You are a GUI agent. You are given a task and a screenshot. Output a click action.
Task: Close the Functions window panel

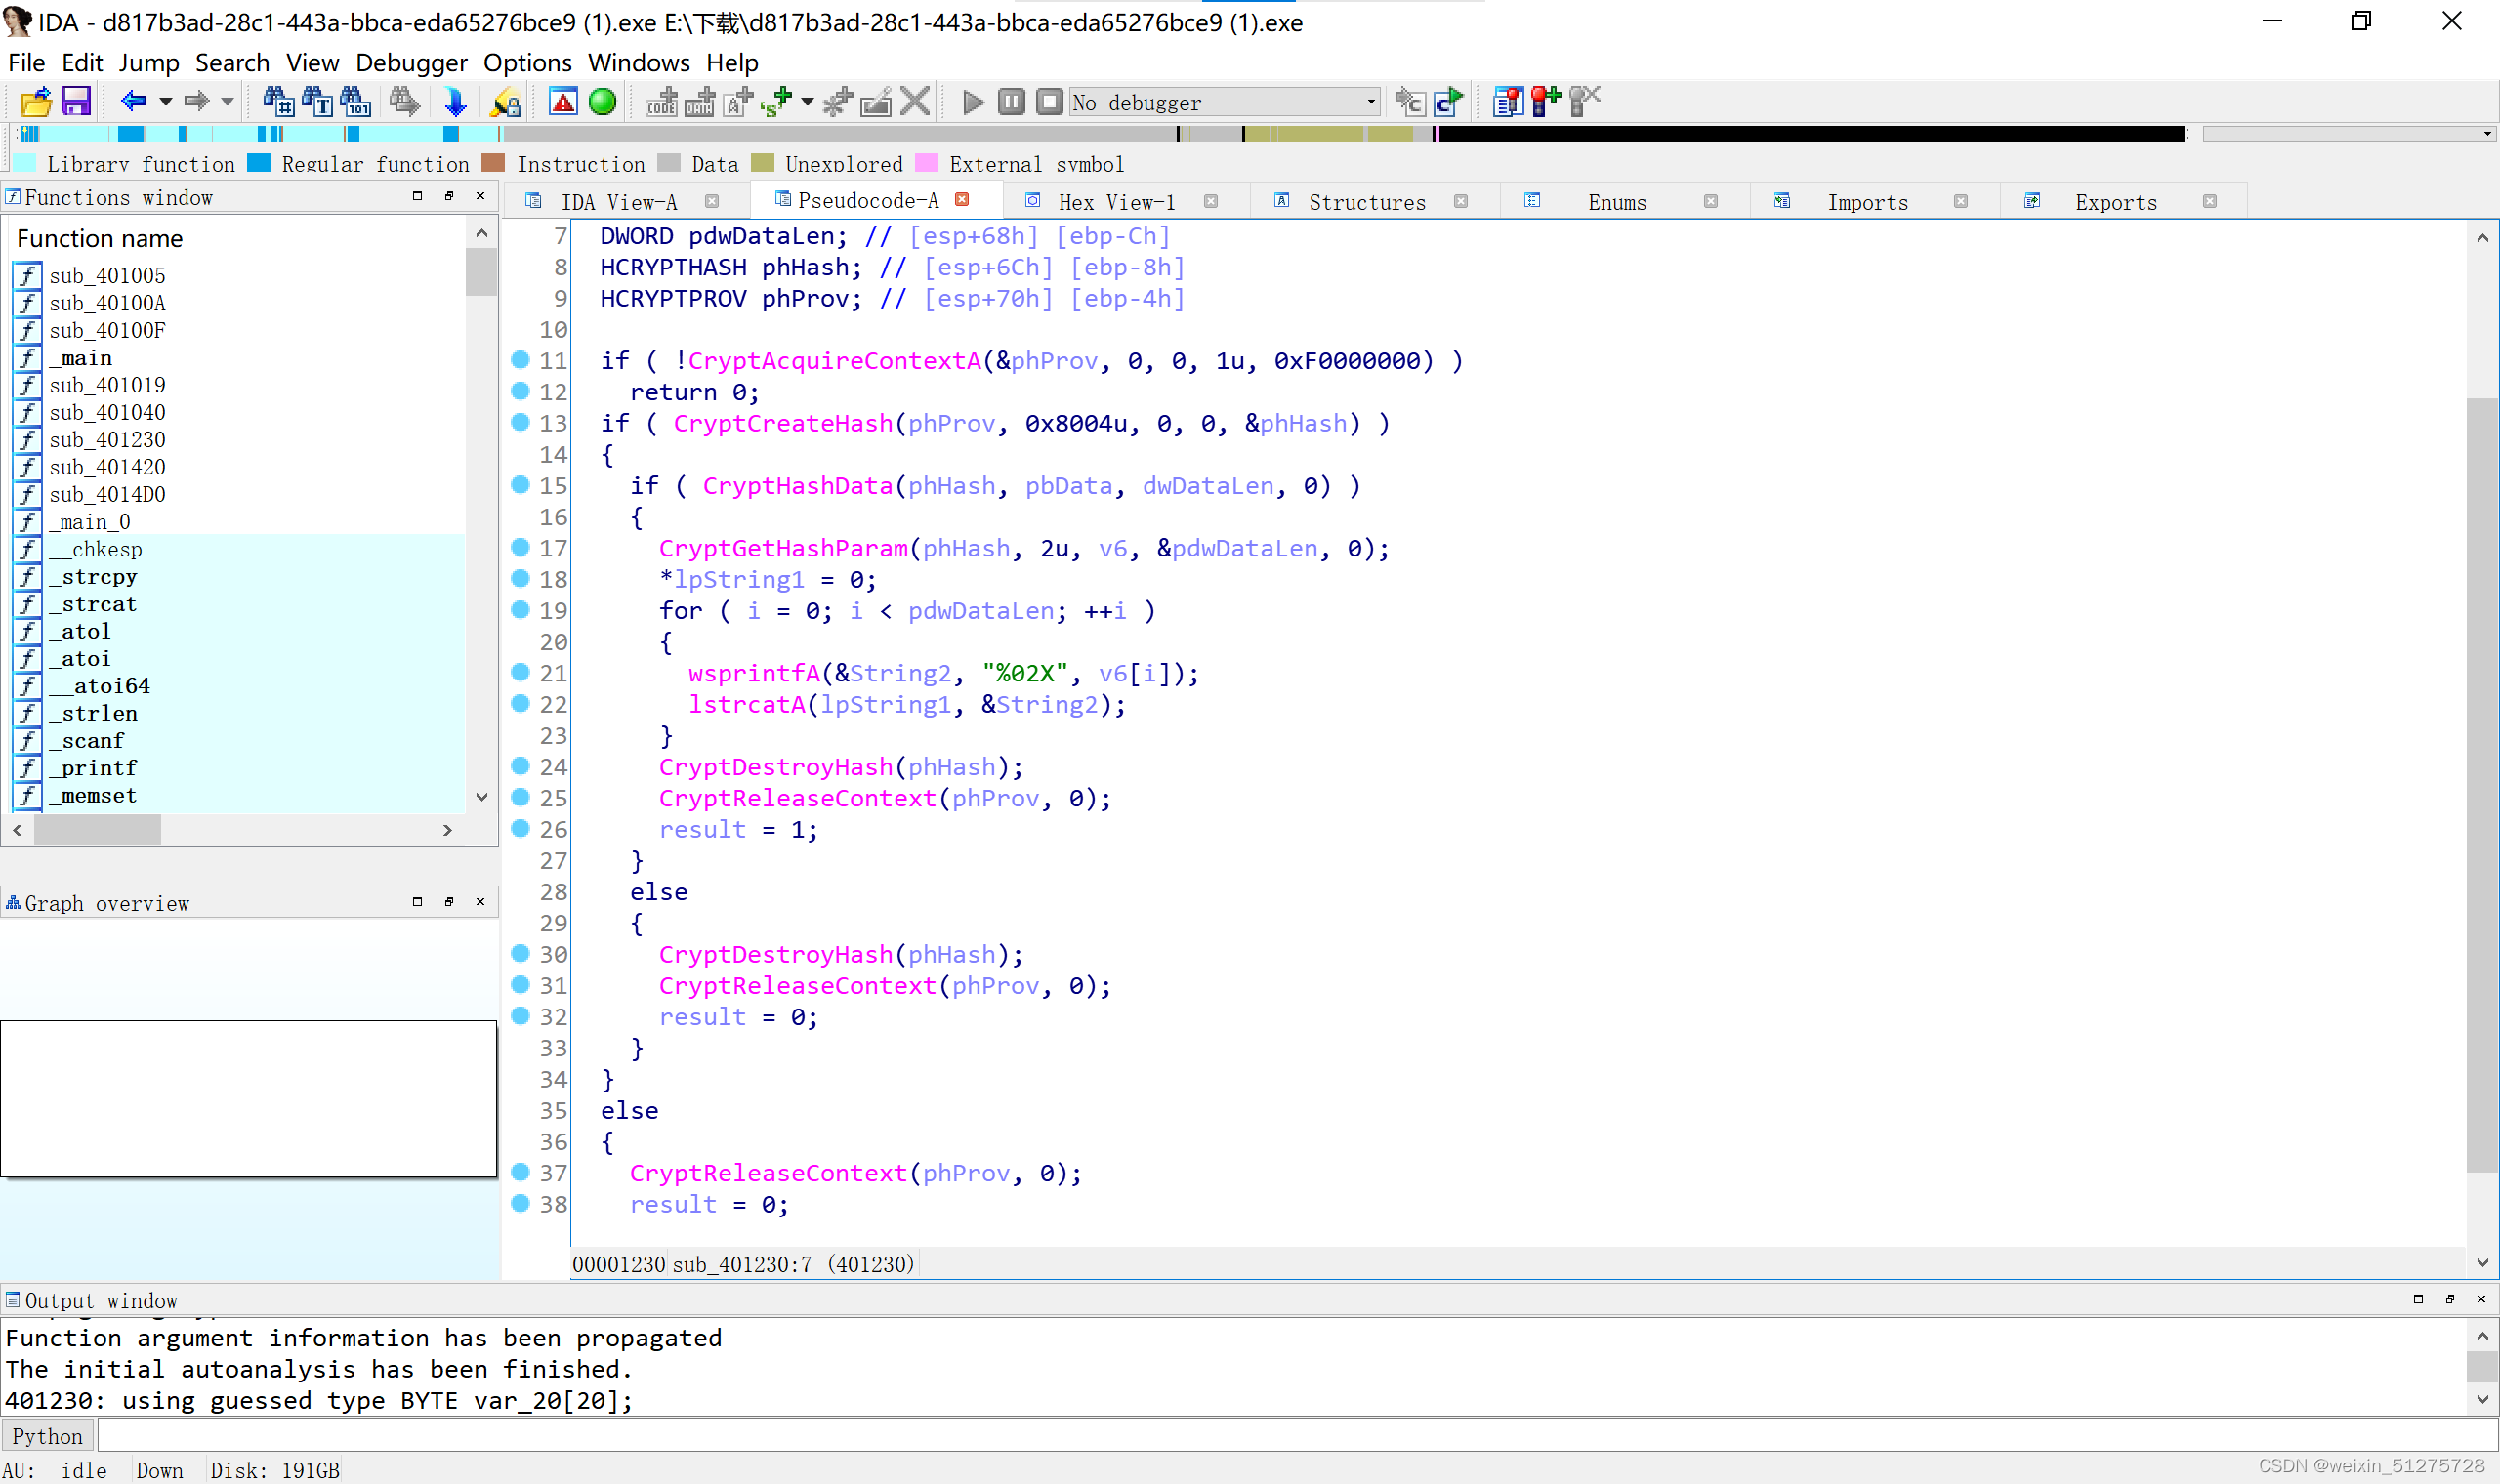[481, 197]
